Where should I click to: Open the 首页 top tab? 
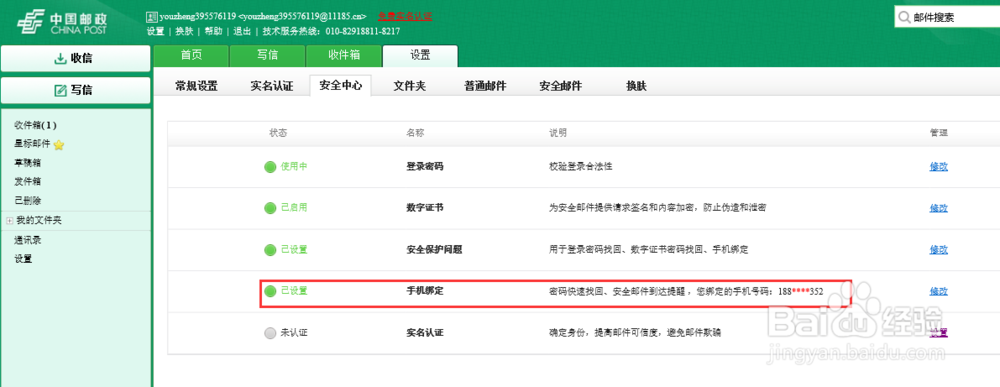191,55
